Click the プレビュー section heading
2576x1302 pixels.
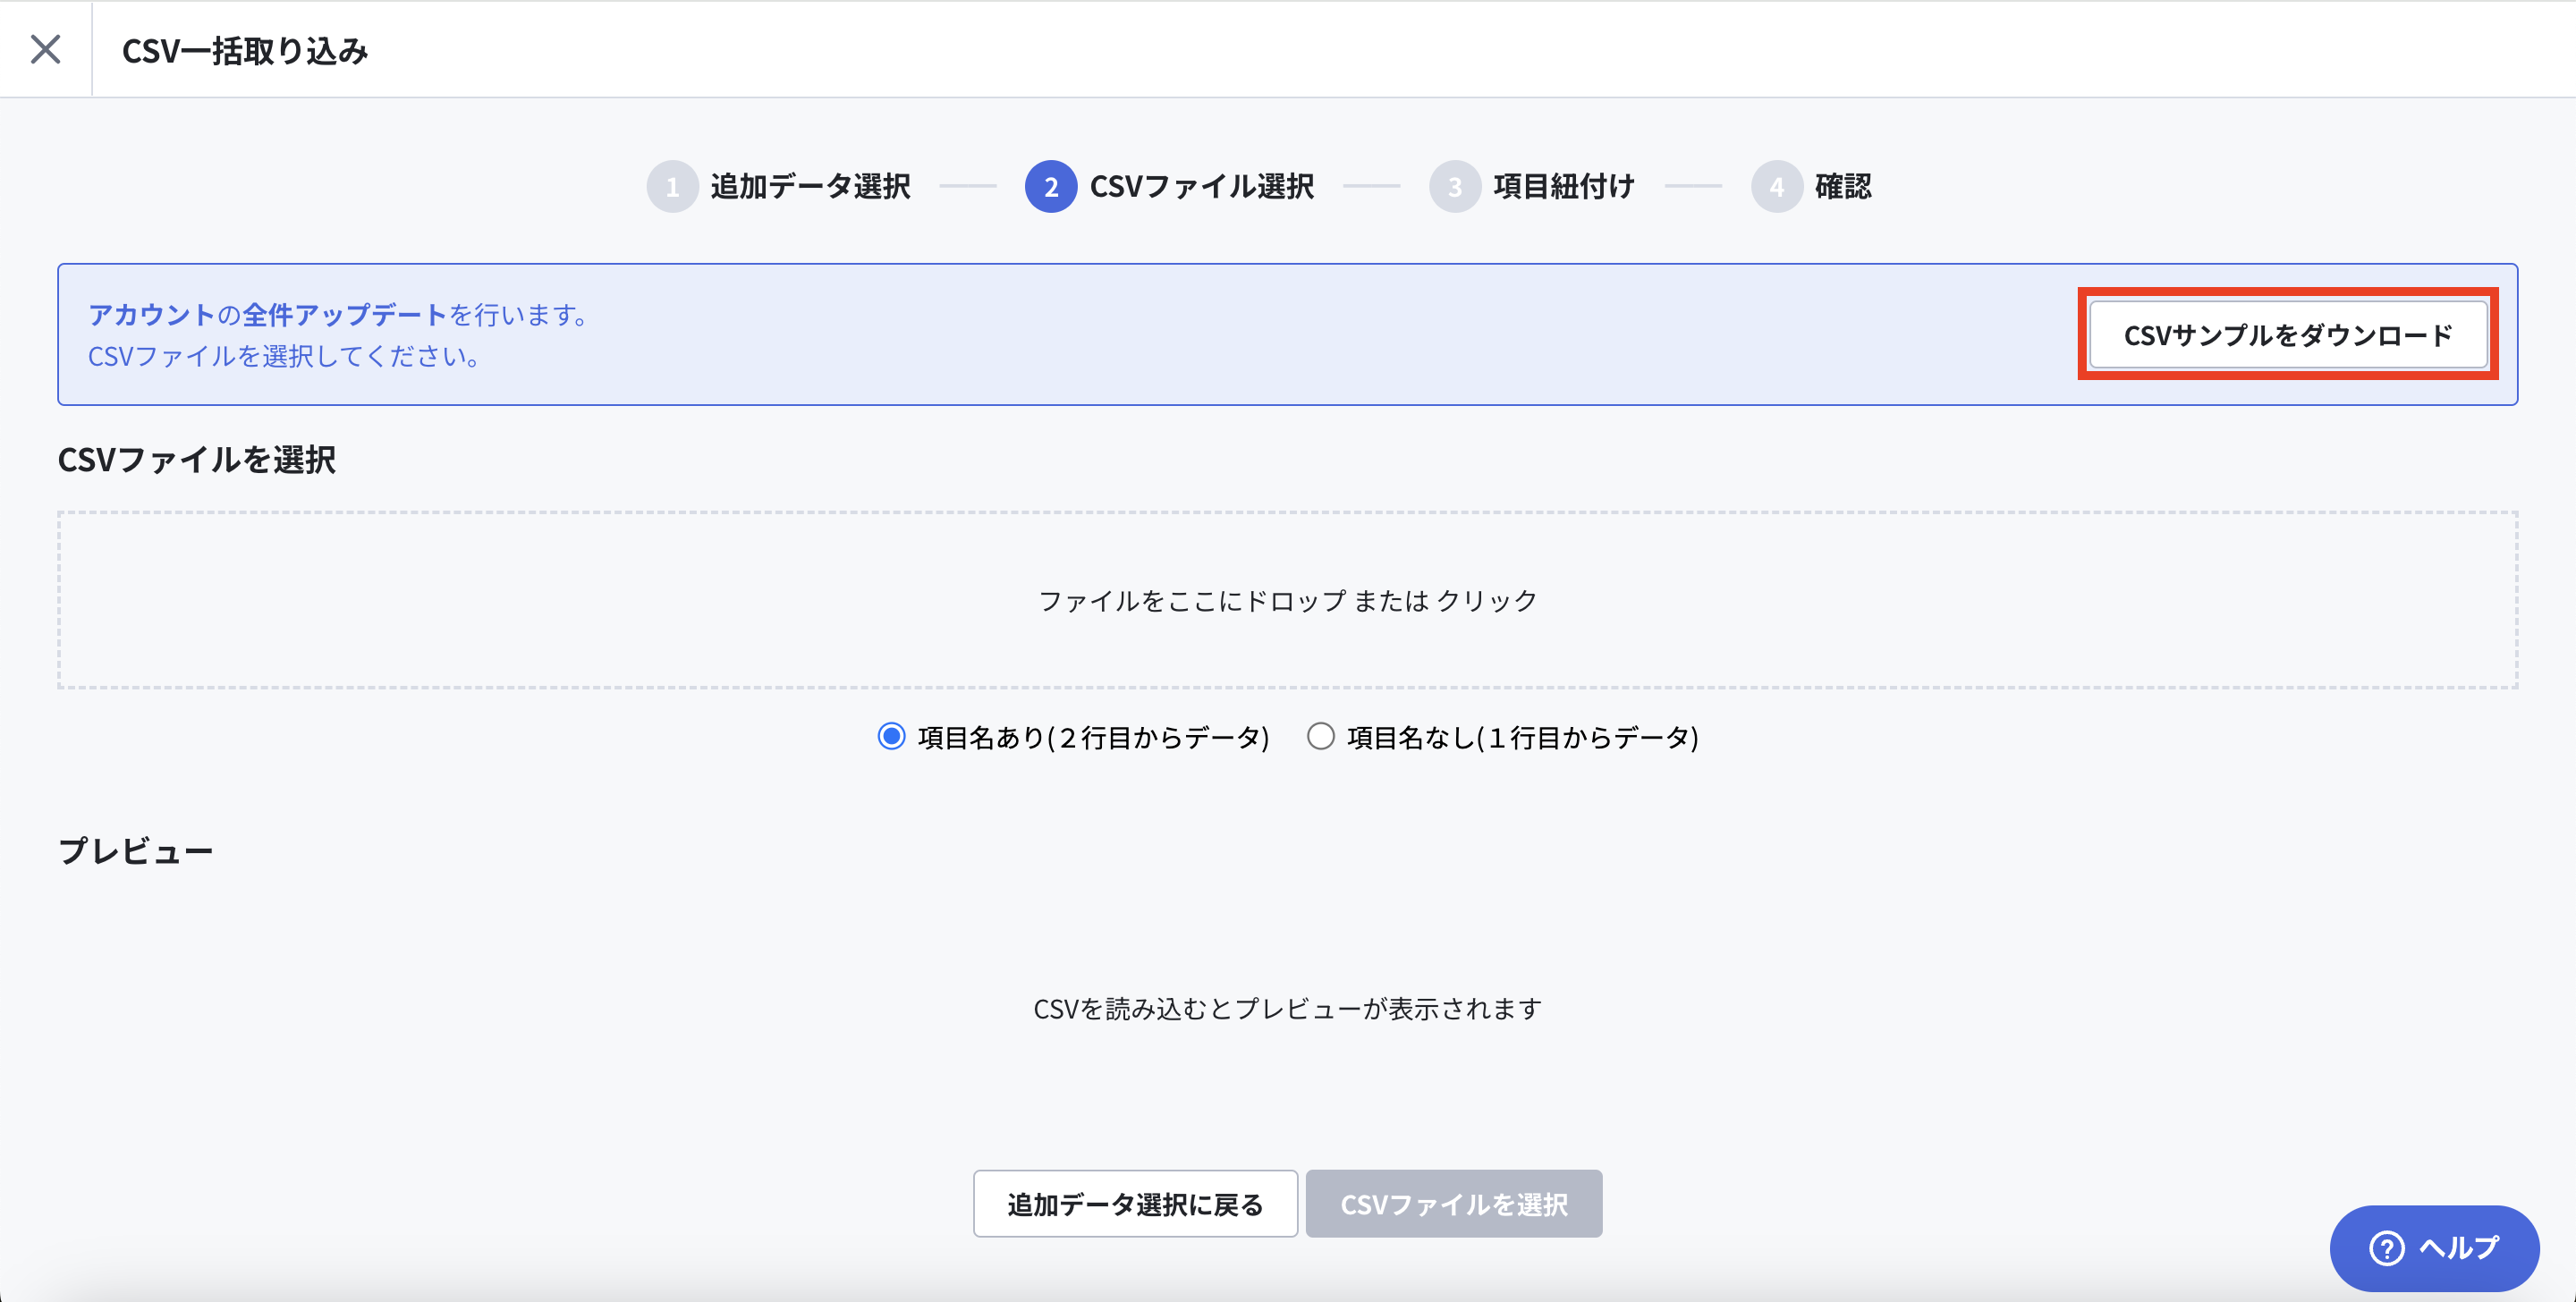click(136, 851)
